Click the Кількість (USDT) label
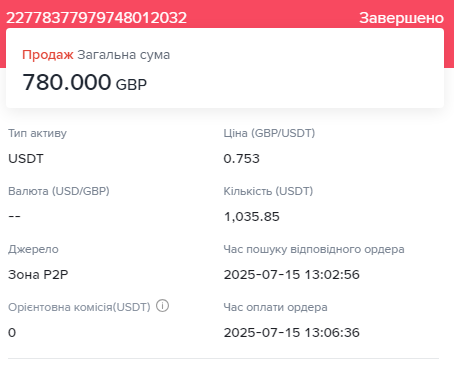Viewport: 454px width, 372px height. (x=268, y=191)
